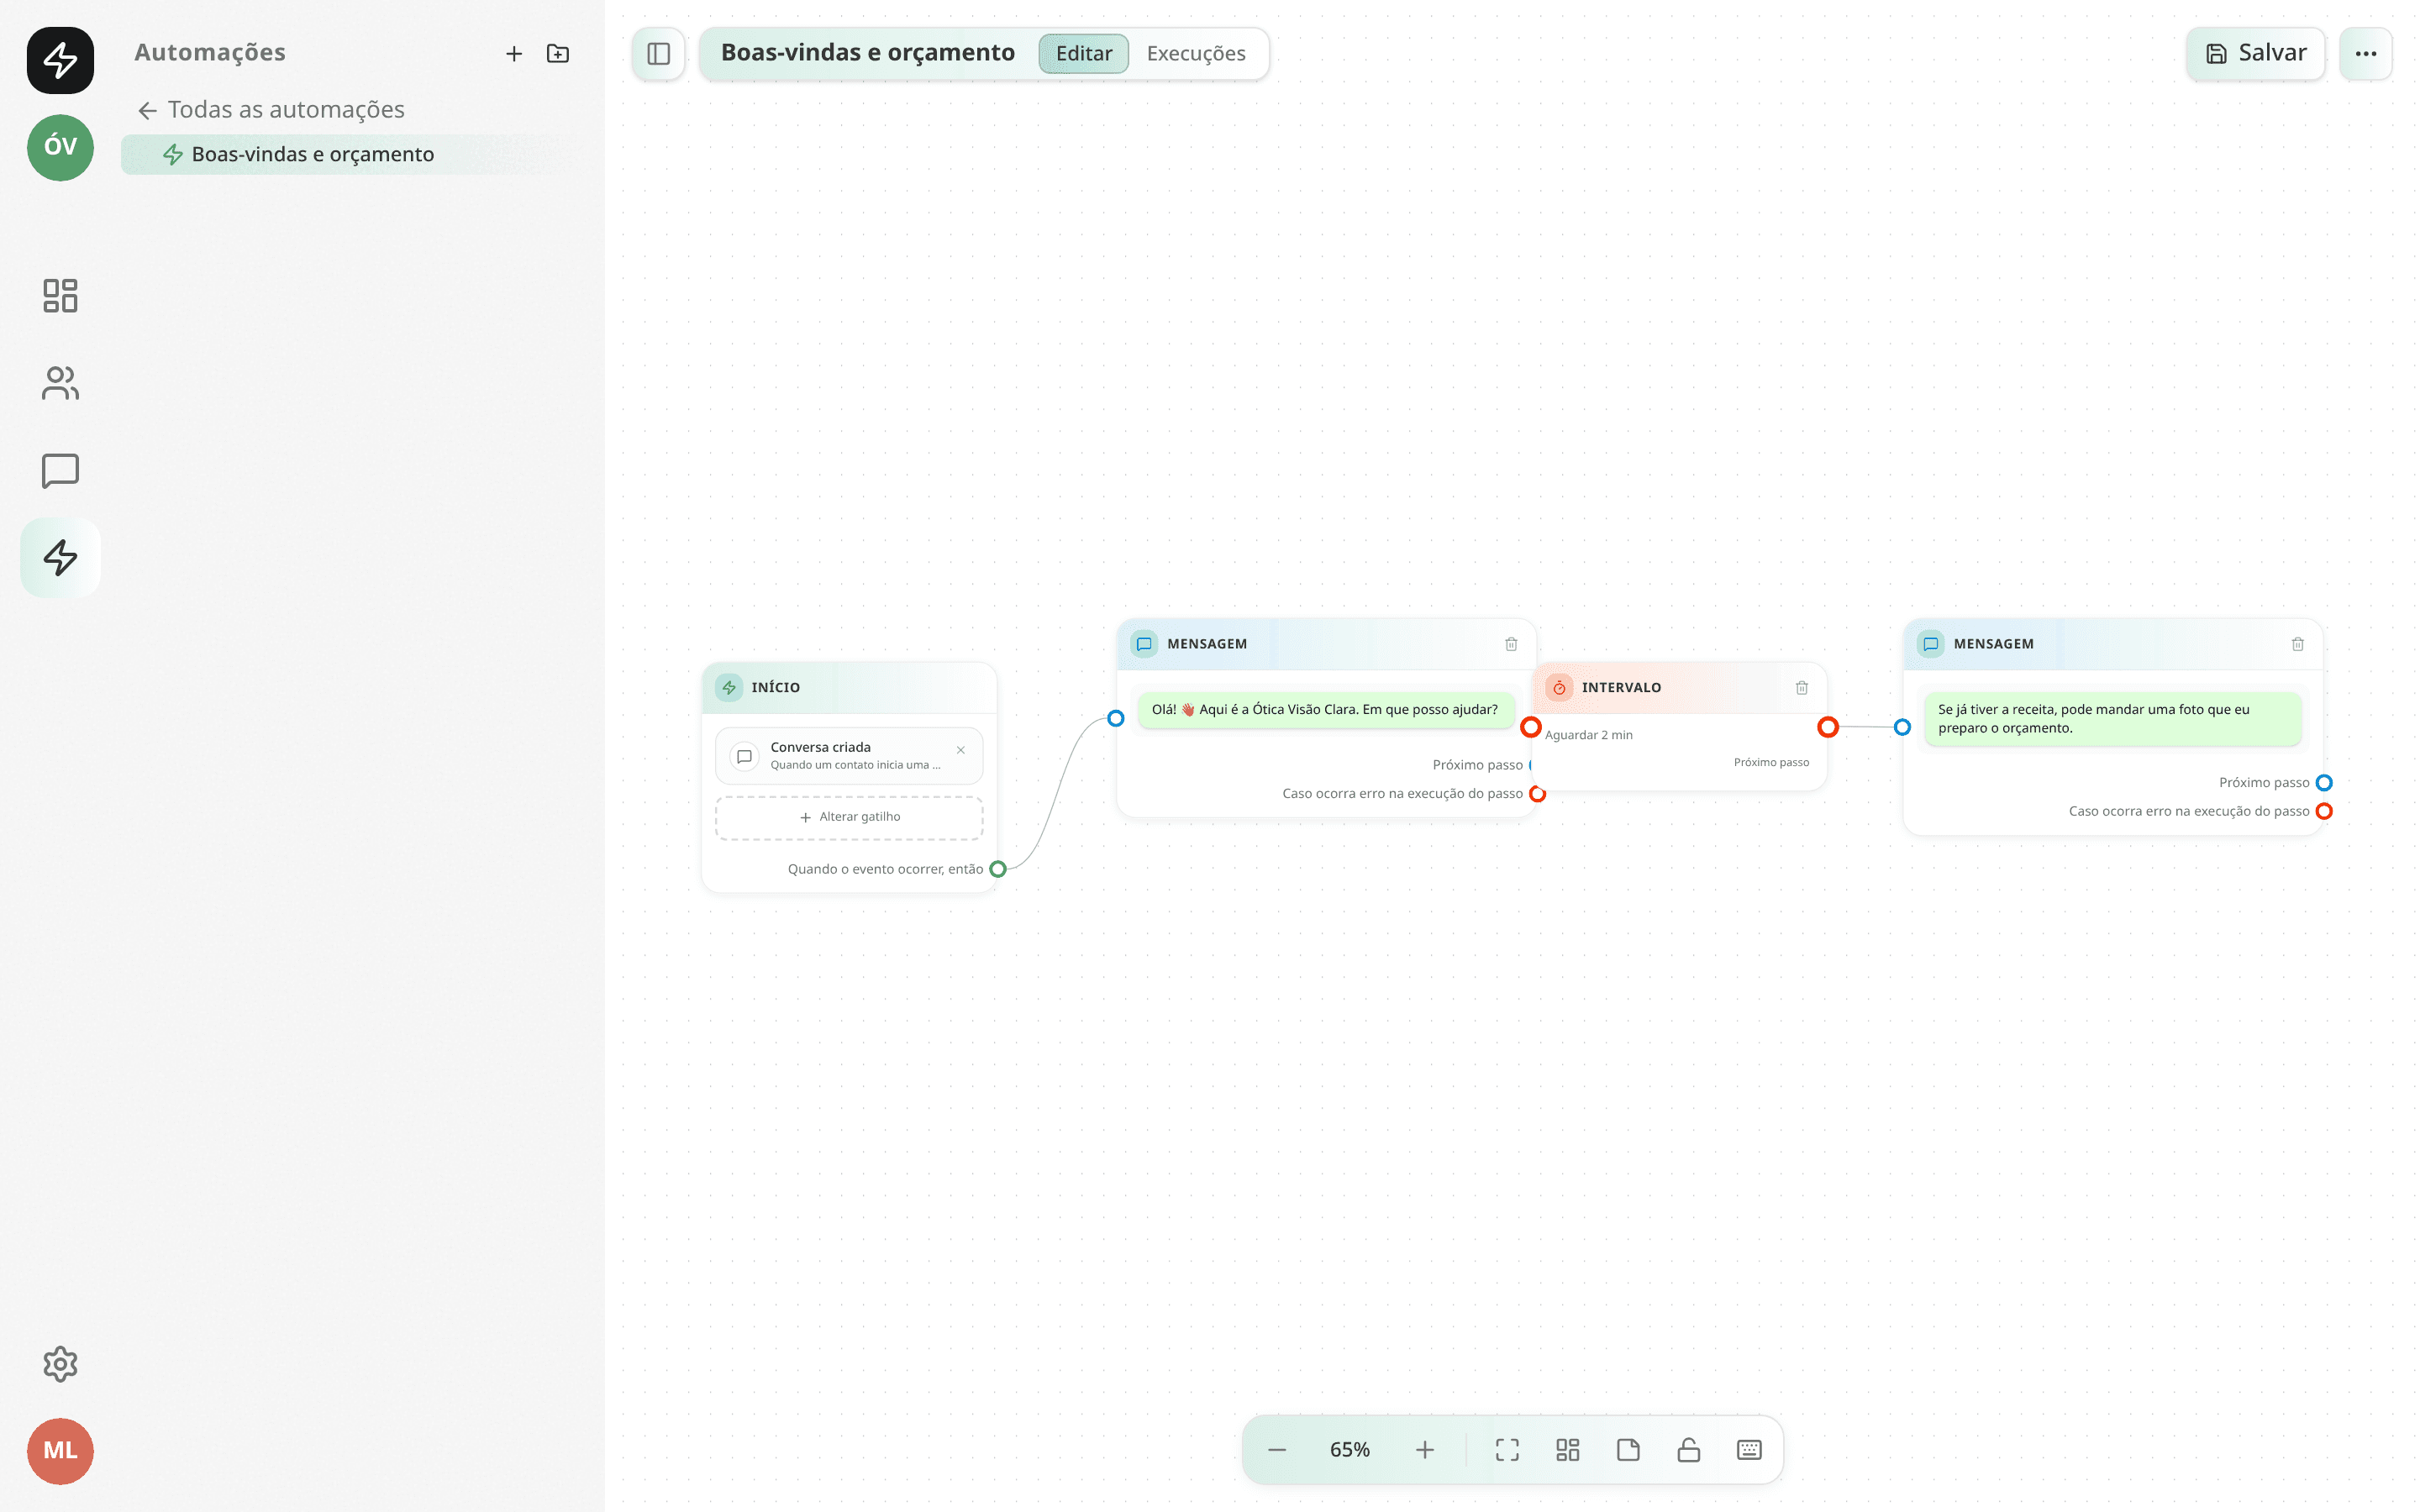
Task: Click the second Mensagem red error connector
Action: pos(2324,811)
